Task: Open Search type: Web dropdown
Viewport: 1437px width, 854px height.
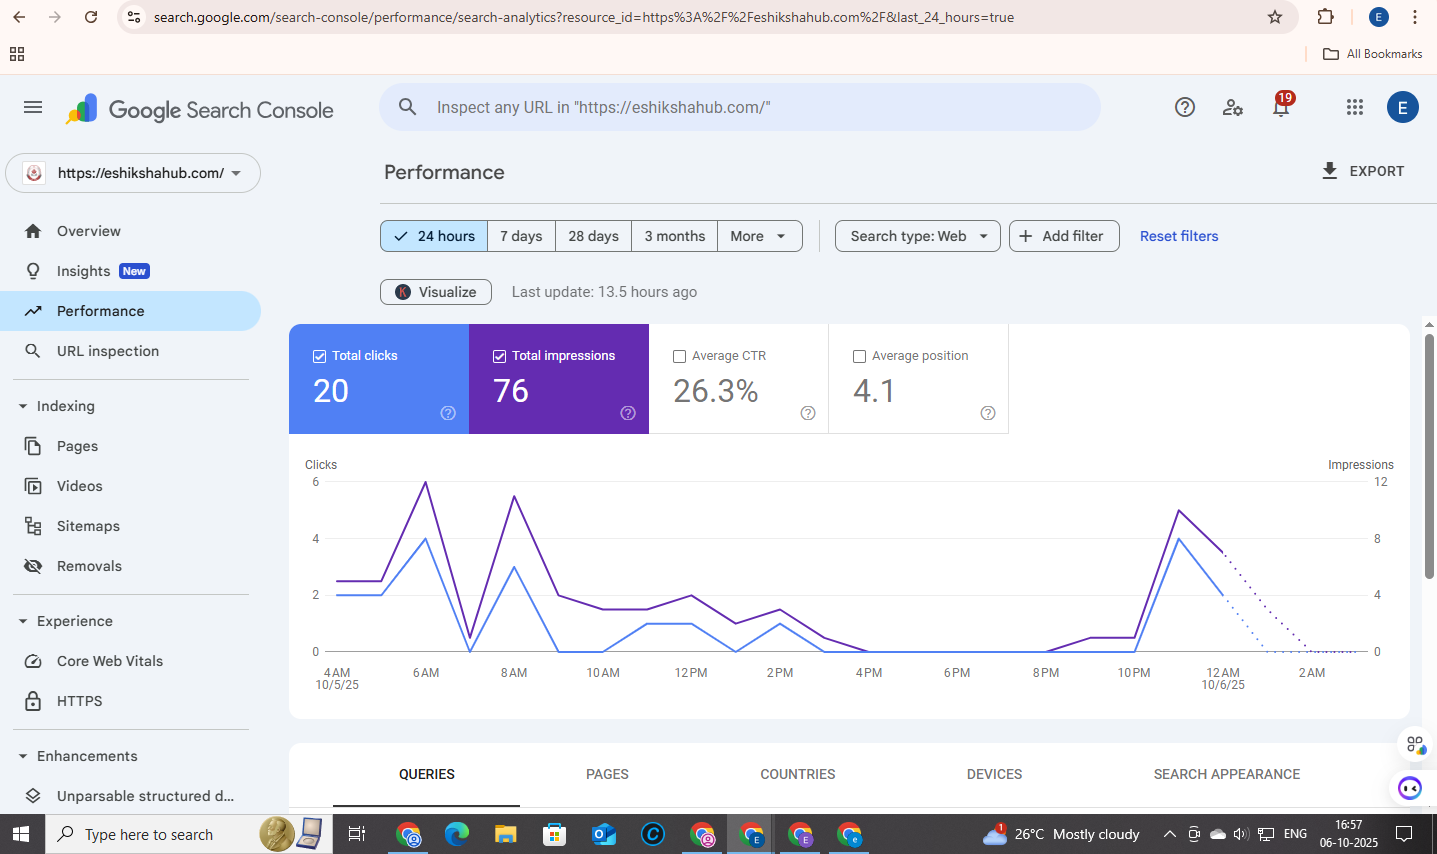Action: 917,236
